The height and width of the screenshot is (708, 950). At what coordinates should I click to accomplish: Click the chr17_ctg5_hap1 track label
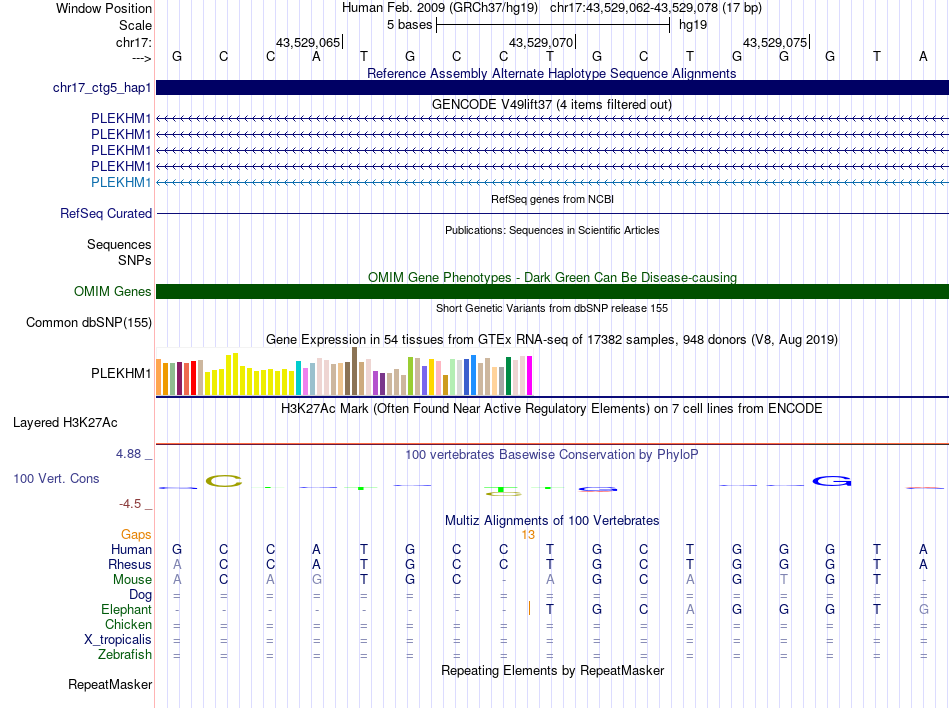point(102,88)
